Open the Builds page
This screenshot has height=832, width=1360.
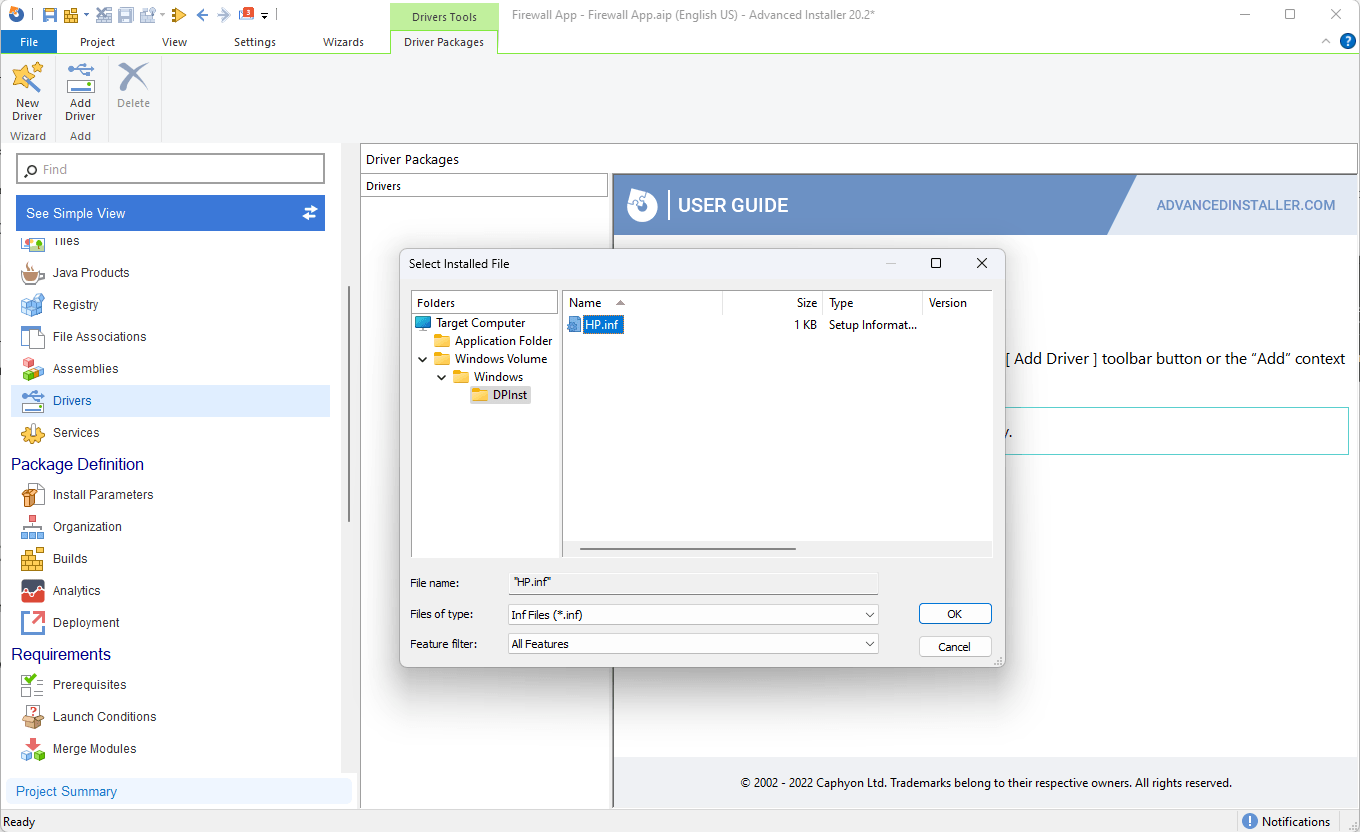pos(70,559)
